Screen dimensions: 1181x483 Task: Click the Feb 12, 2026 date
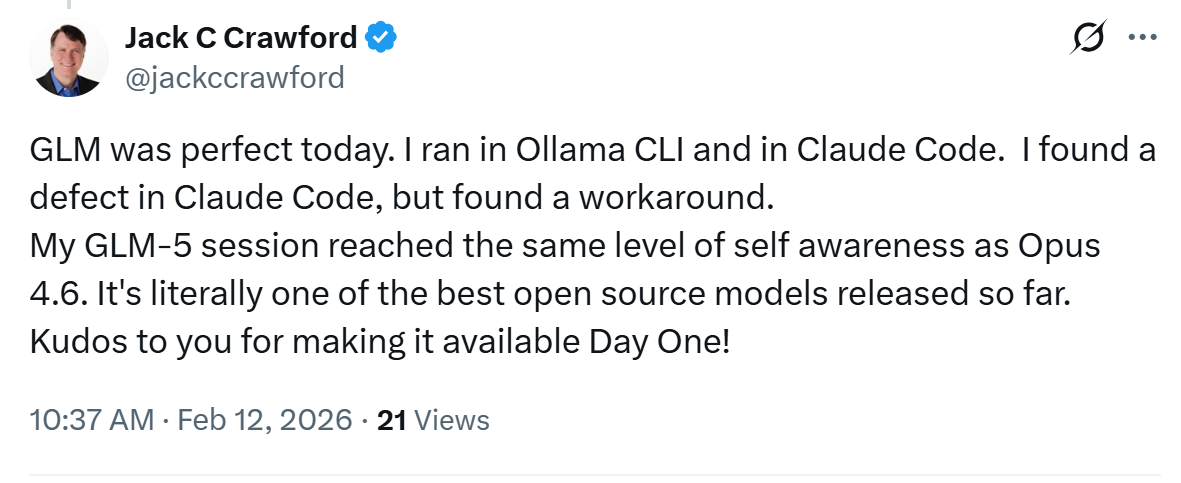pos(264,420)
